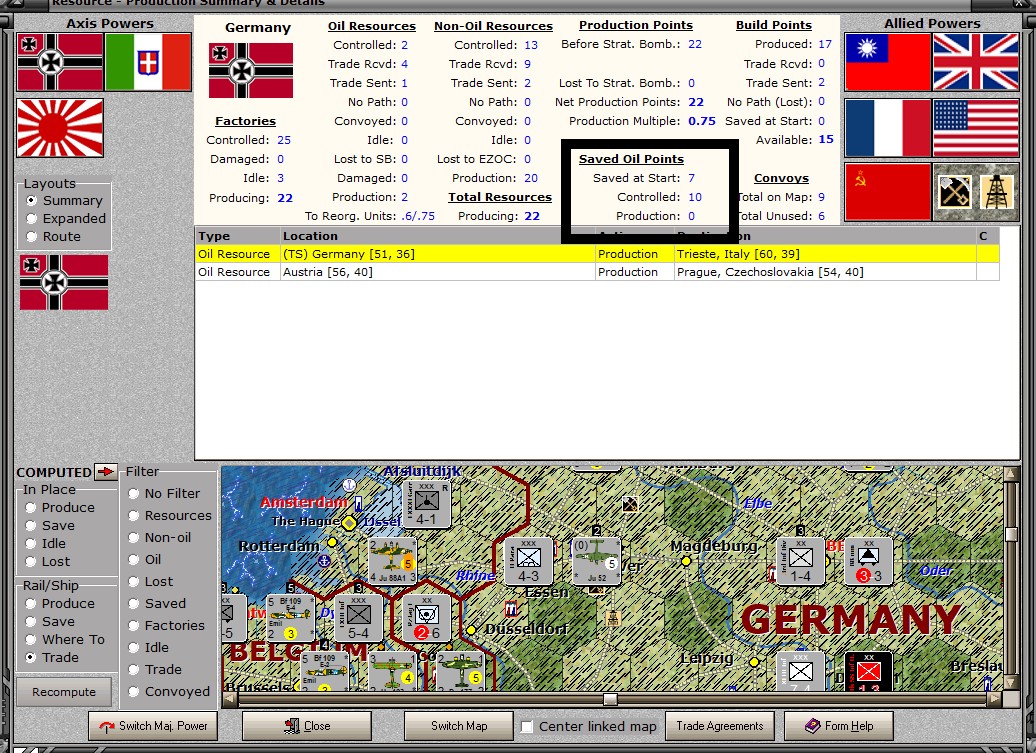
Task: Select the Rail/Ship Trade option
Action: (30, 657)
